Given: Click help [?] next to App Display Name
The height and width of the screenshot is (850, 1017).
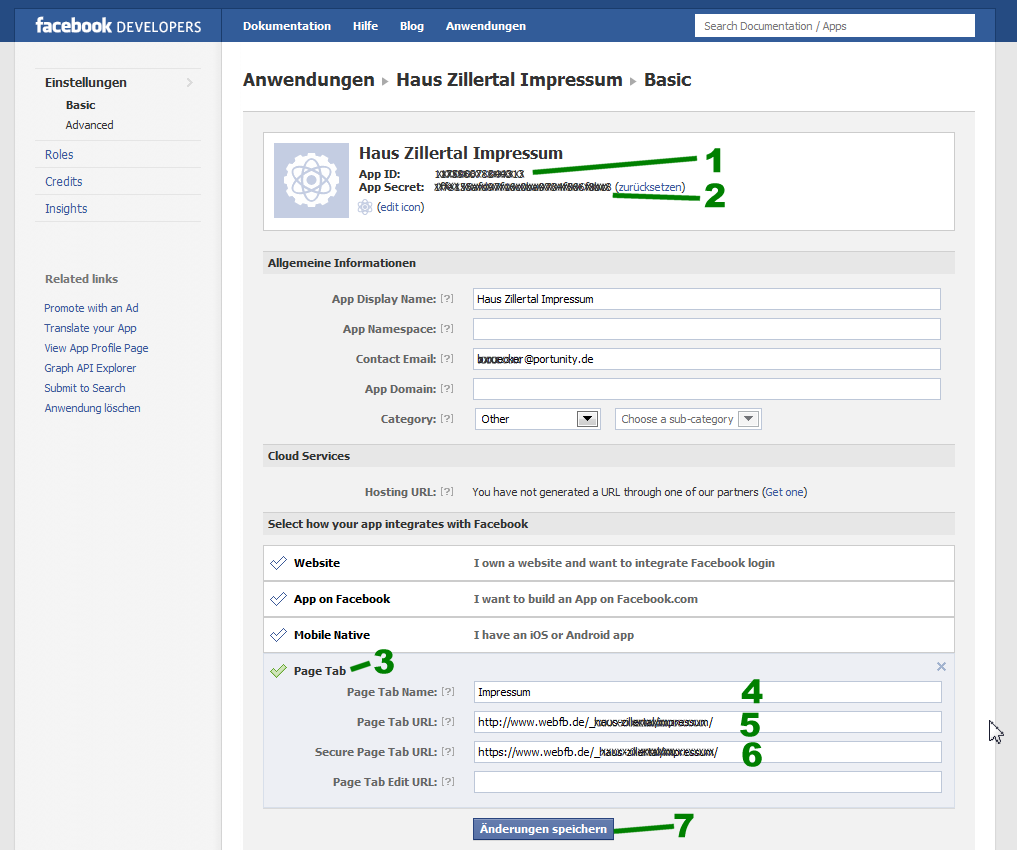Looking at the screenshot, I should click(x=447, y=299).
